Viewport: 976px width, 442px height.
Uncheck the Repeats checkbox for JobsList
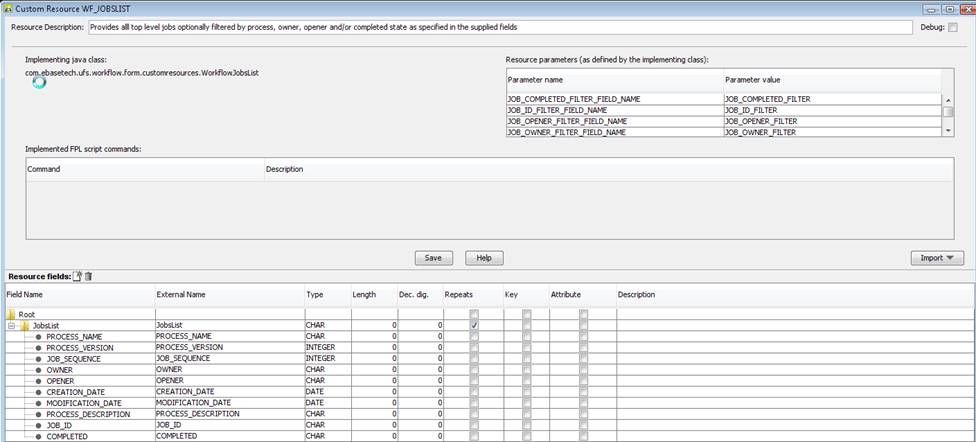(x=474, y=325)
